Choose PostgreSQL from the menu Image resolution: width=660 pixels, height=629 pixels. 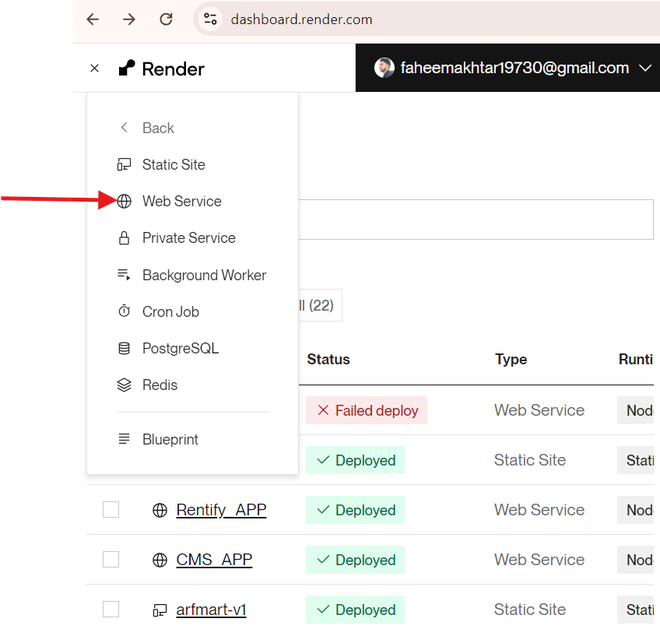181,349
